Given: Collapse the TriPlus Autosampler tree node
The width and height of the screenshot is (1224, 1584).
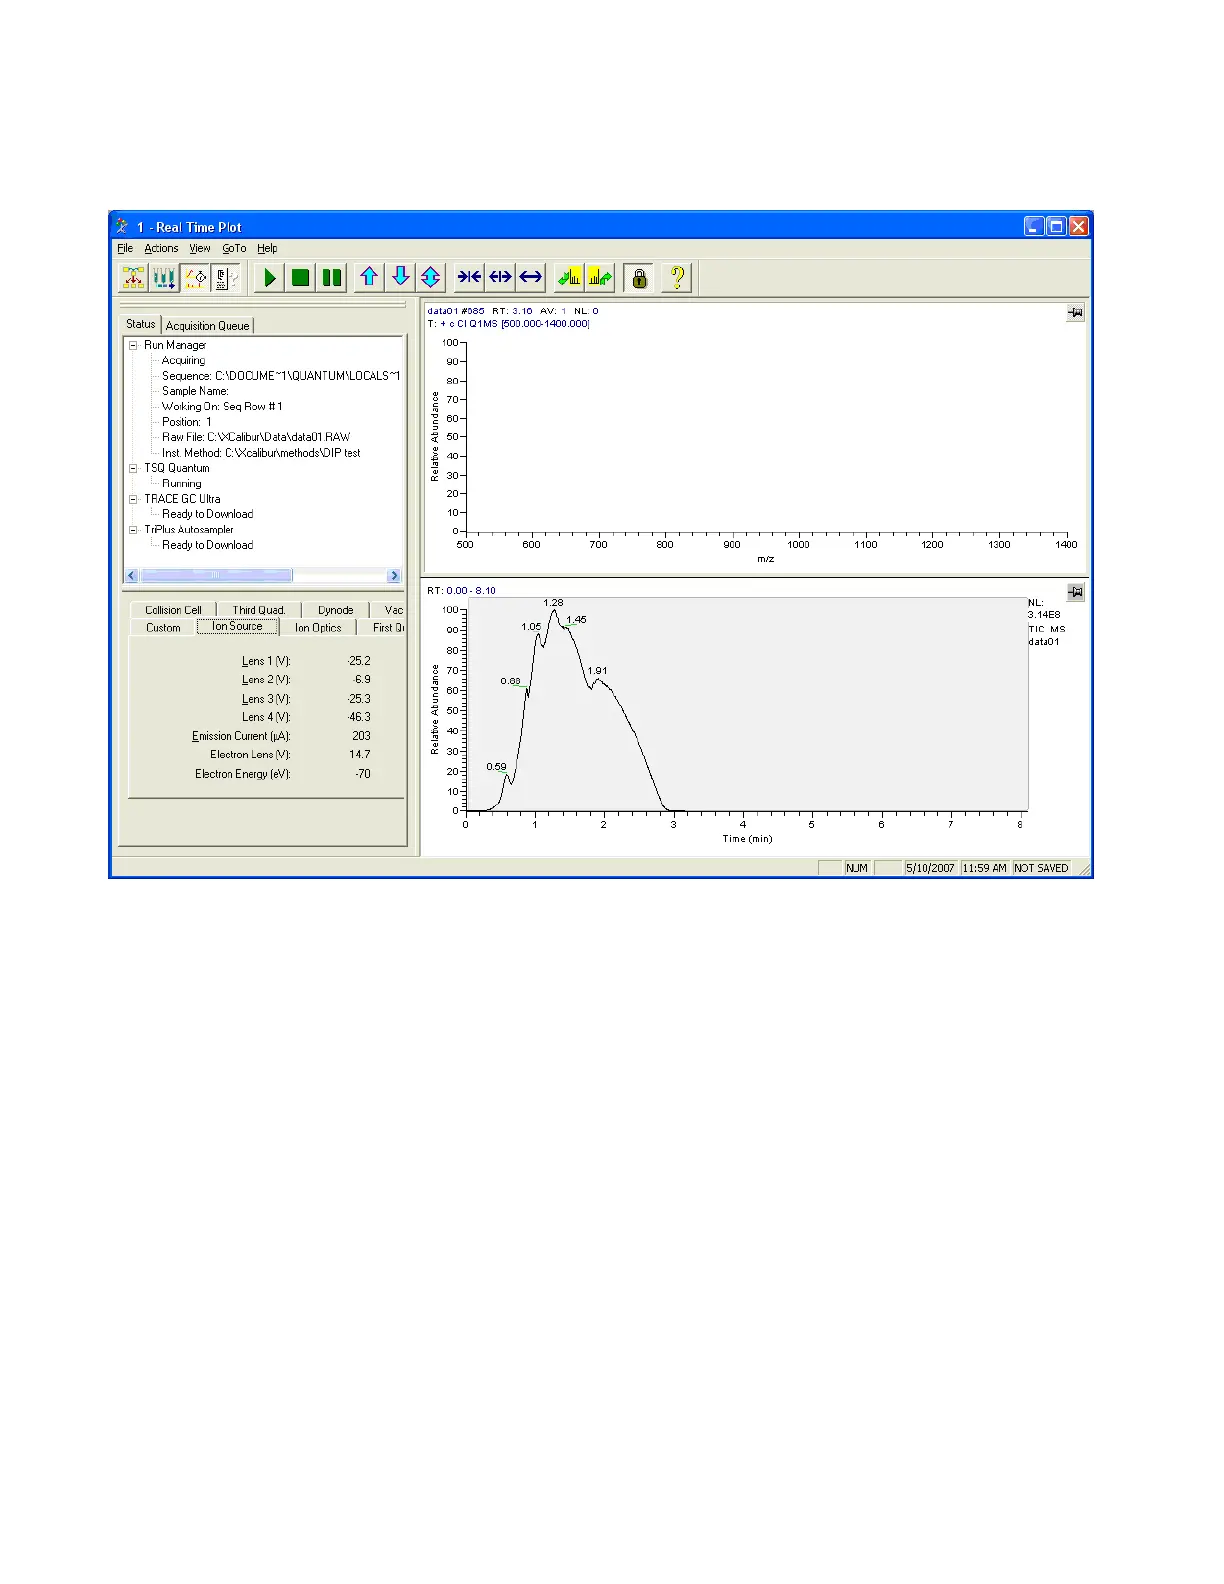Looking at the screenshot, I should (133, 530).
